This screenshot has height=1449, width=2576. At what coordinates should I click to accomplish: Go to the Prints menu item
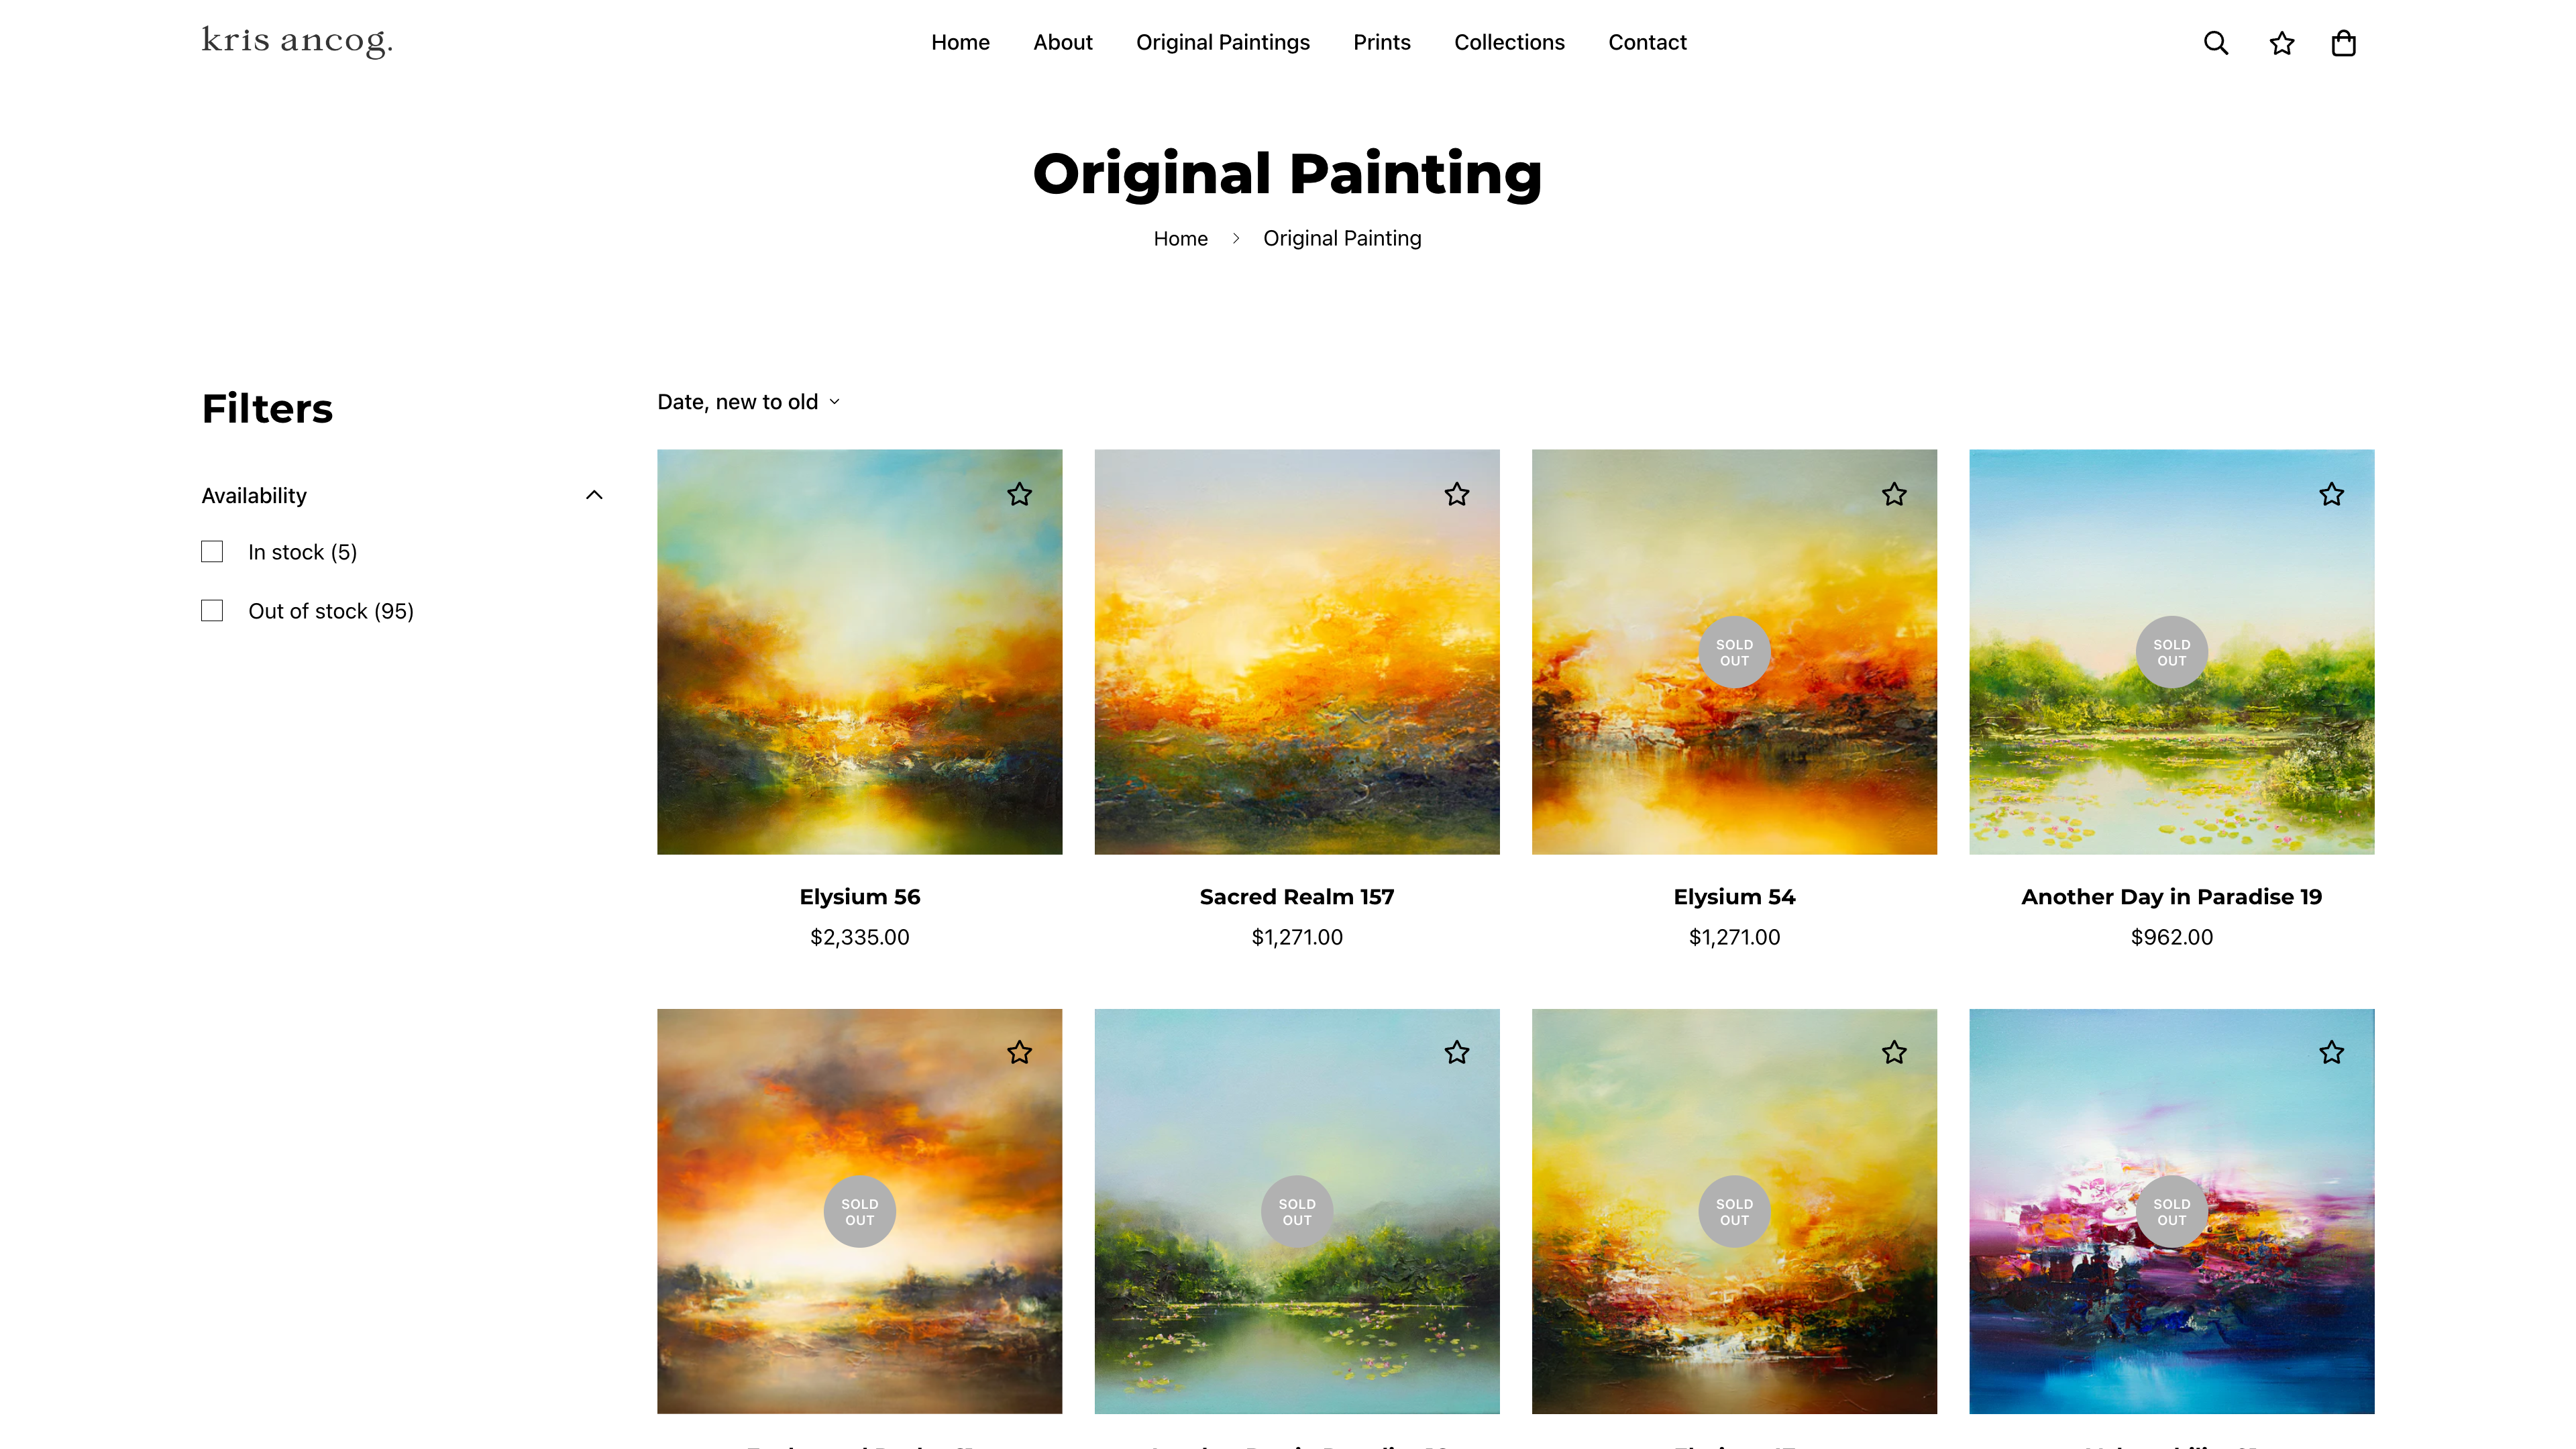pyautogui.click(x=1381, y=42)
